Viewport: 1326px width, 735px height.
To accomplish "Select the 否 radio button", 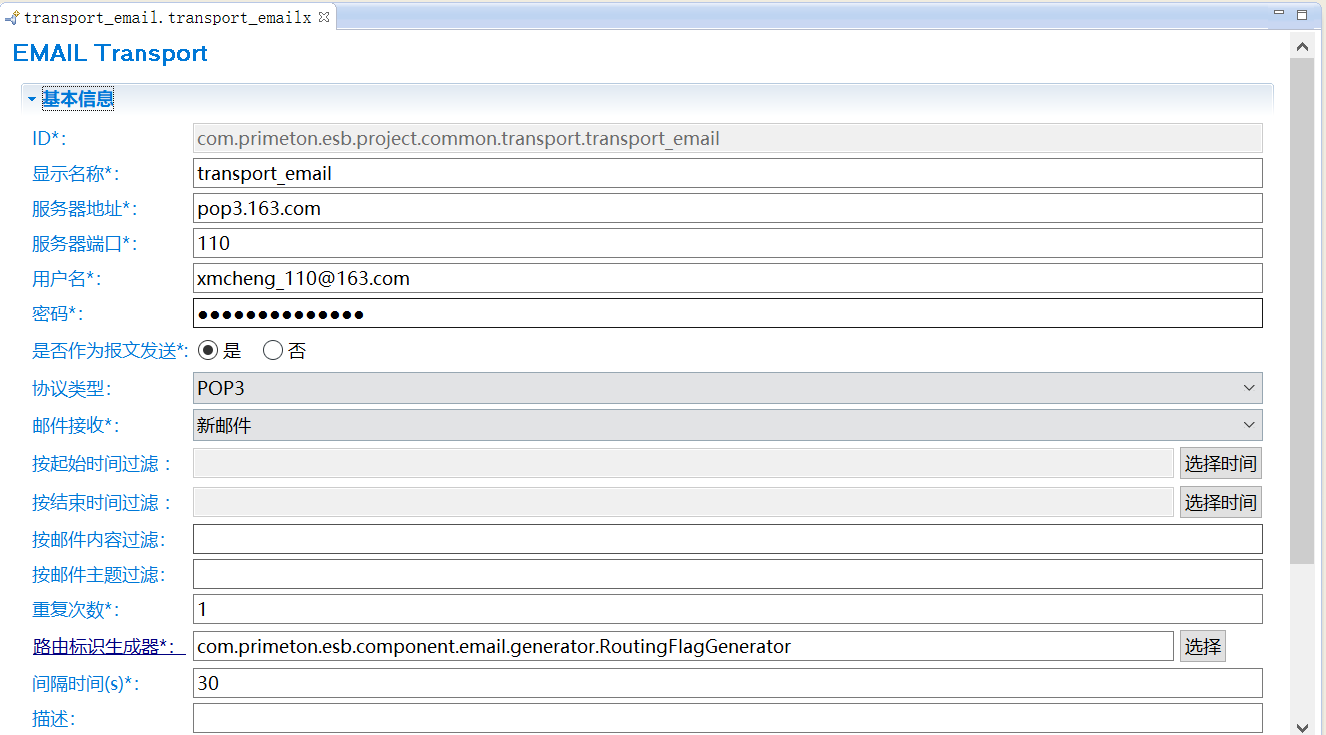I will point(273,350).
